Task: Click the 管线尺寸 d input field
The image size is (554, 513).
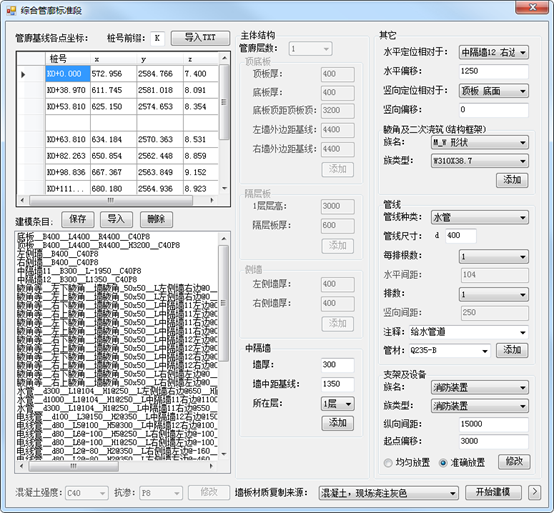Action: [461, 236]
